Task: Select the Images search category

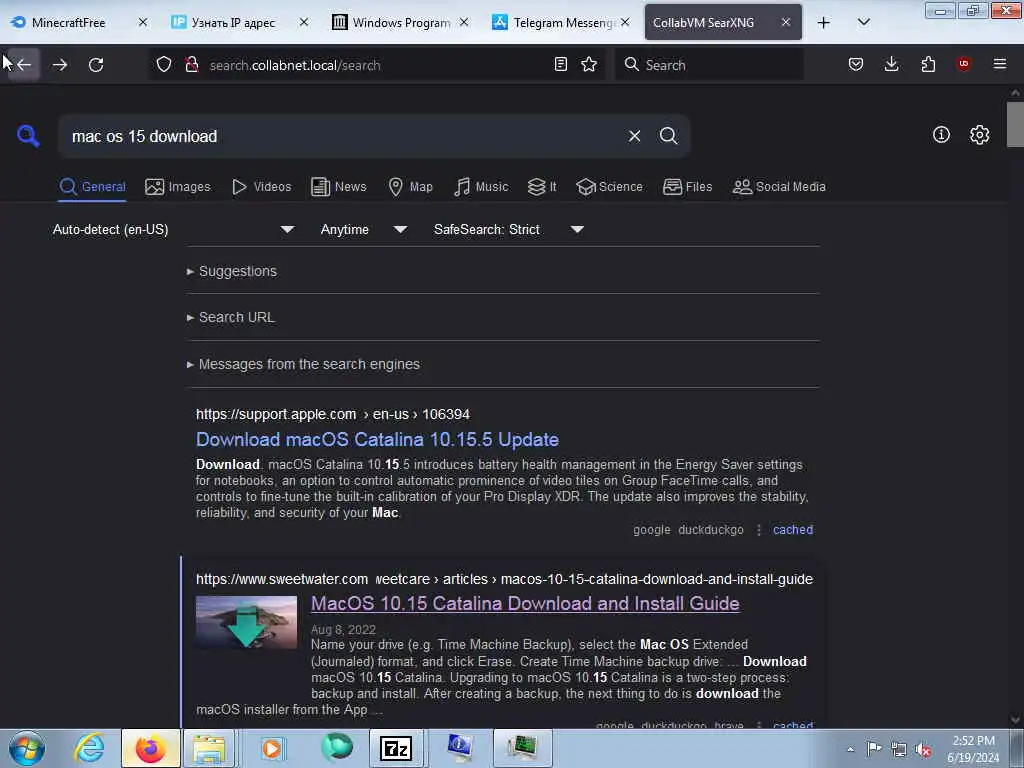Action: [178, 187]
